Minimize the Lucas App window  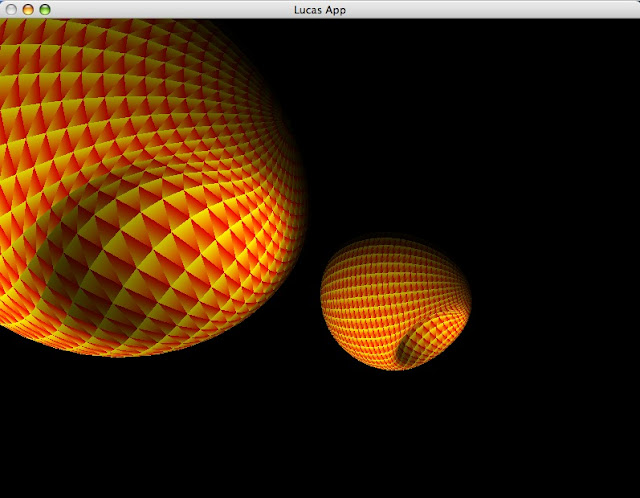pyautogui.click(x=28, y=9)
